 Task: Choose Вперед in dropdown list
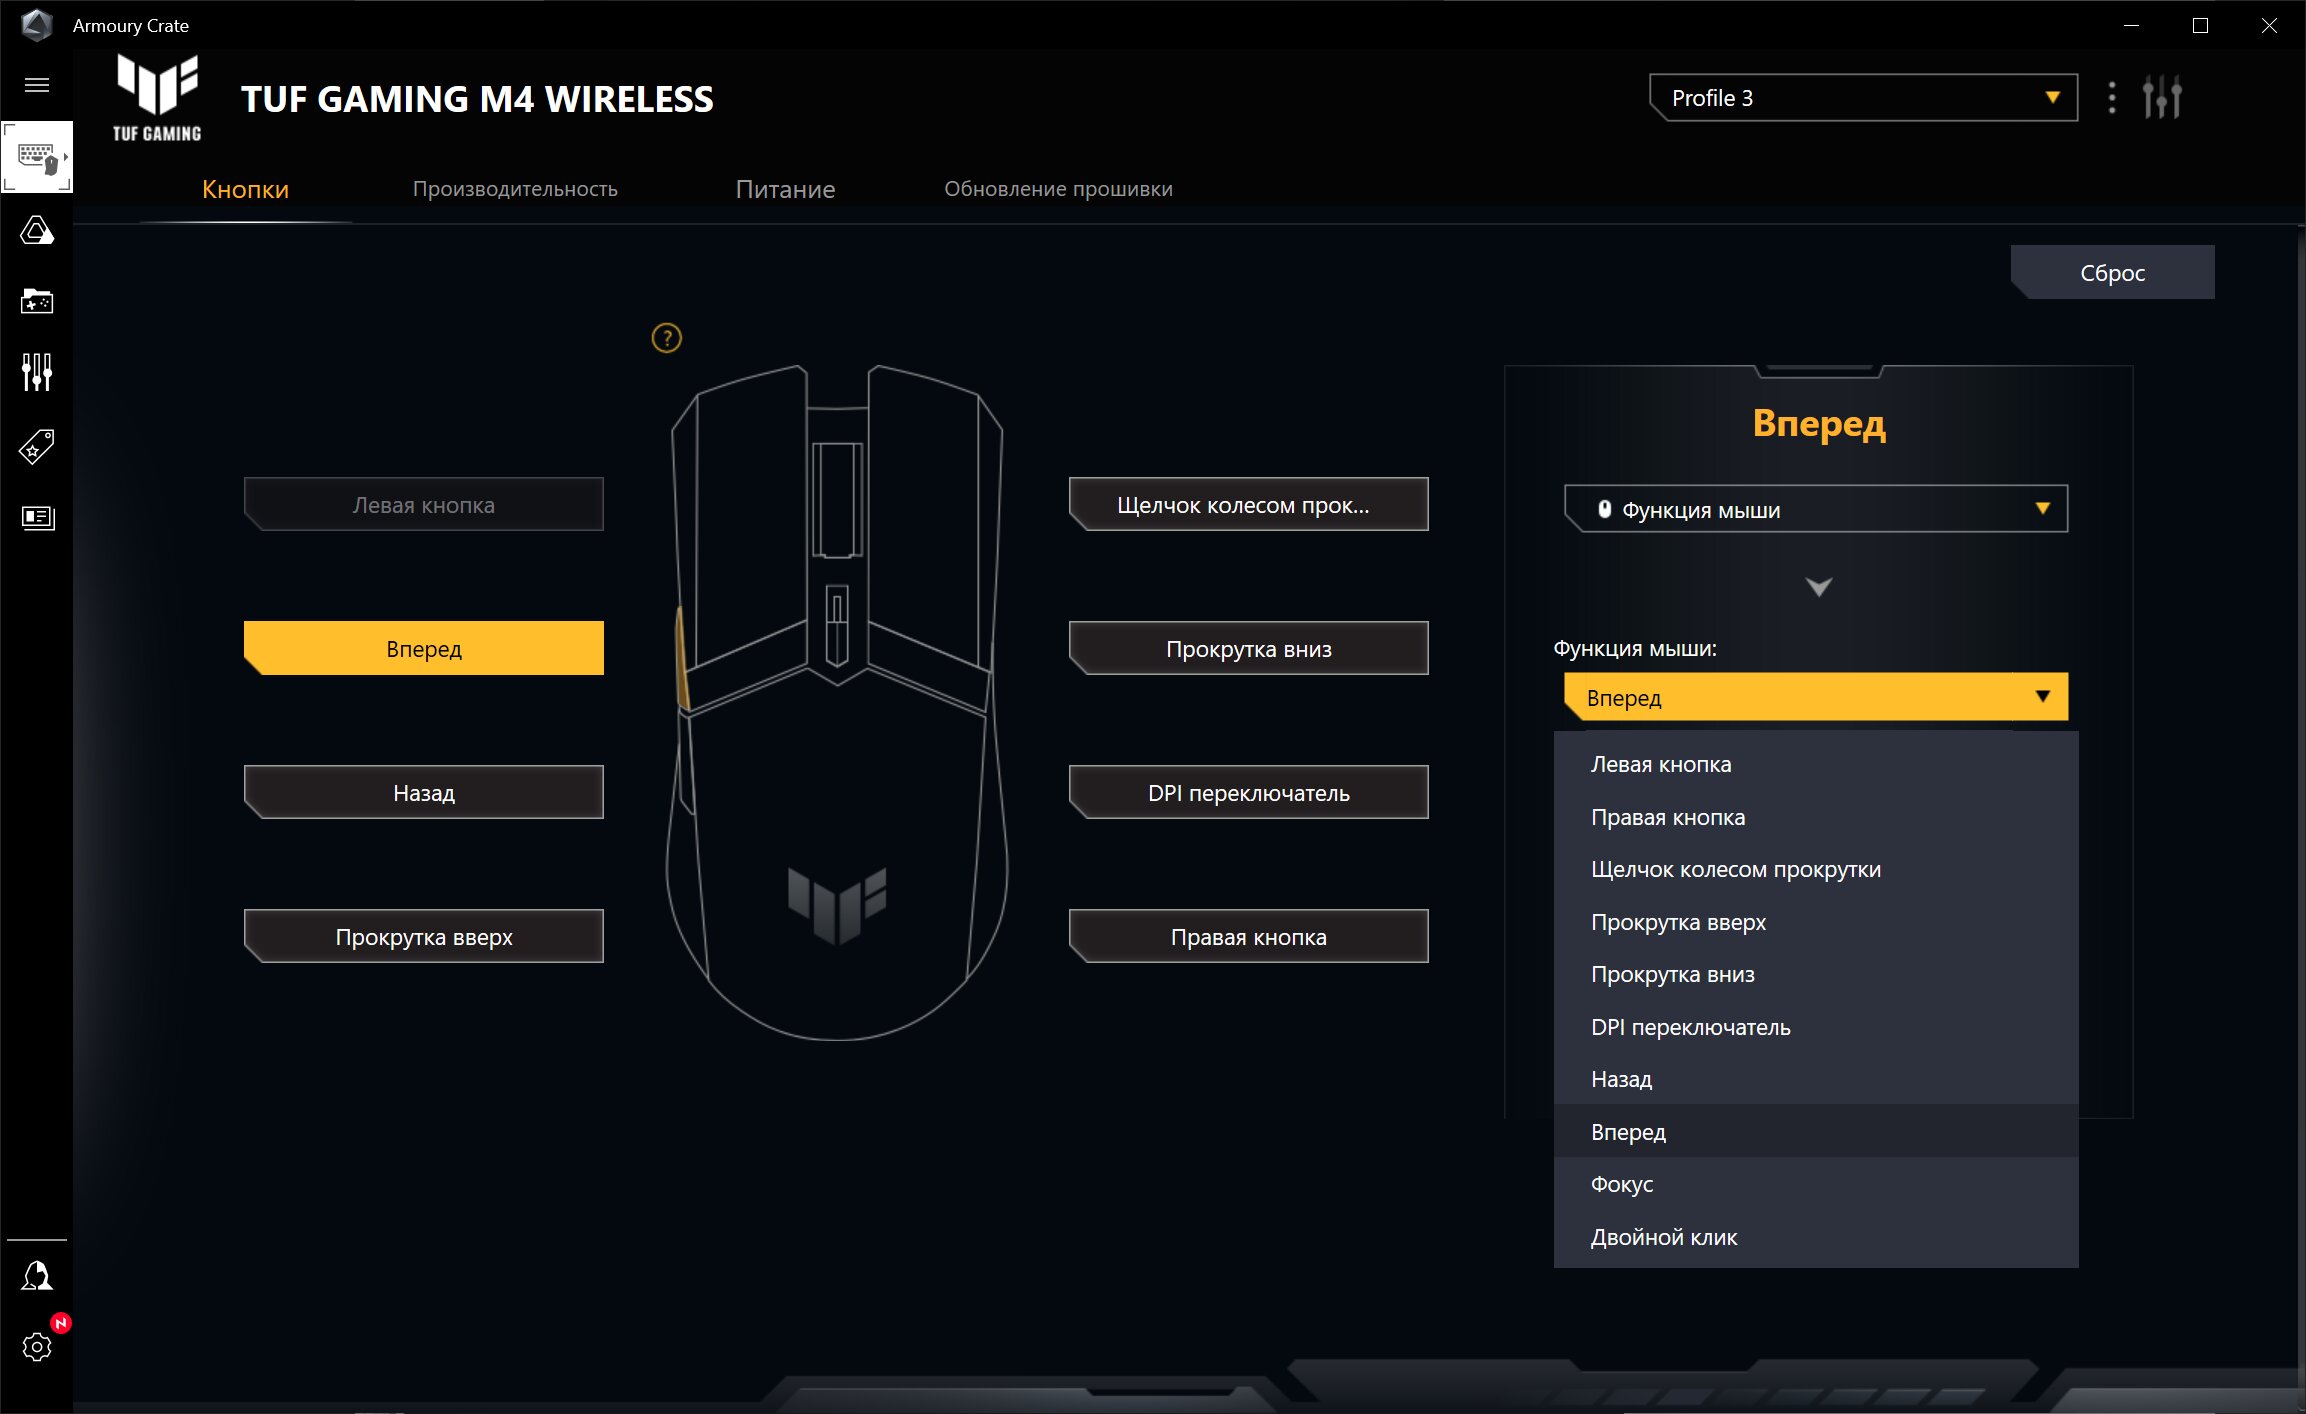[x=1816, y=1132]
